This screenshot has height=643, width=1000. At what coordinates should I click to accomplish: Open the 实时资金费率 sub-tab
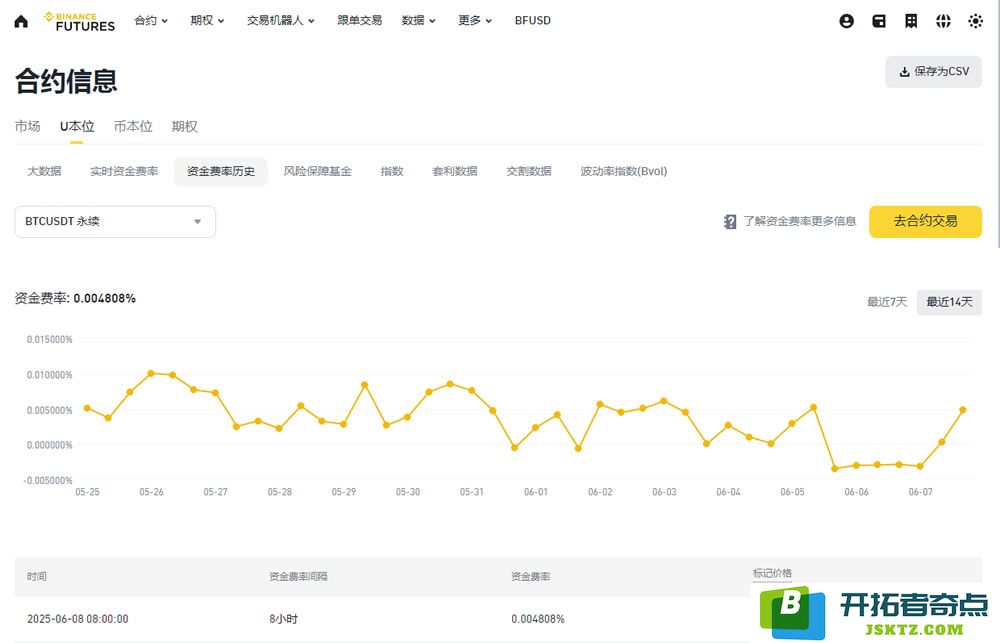tap(124, 171)
